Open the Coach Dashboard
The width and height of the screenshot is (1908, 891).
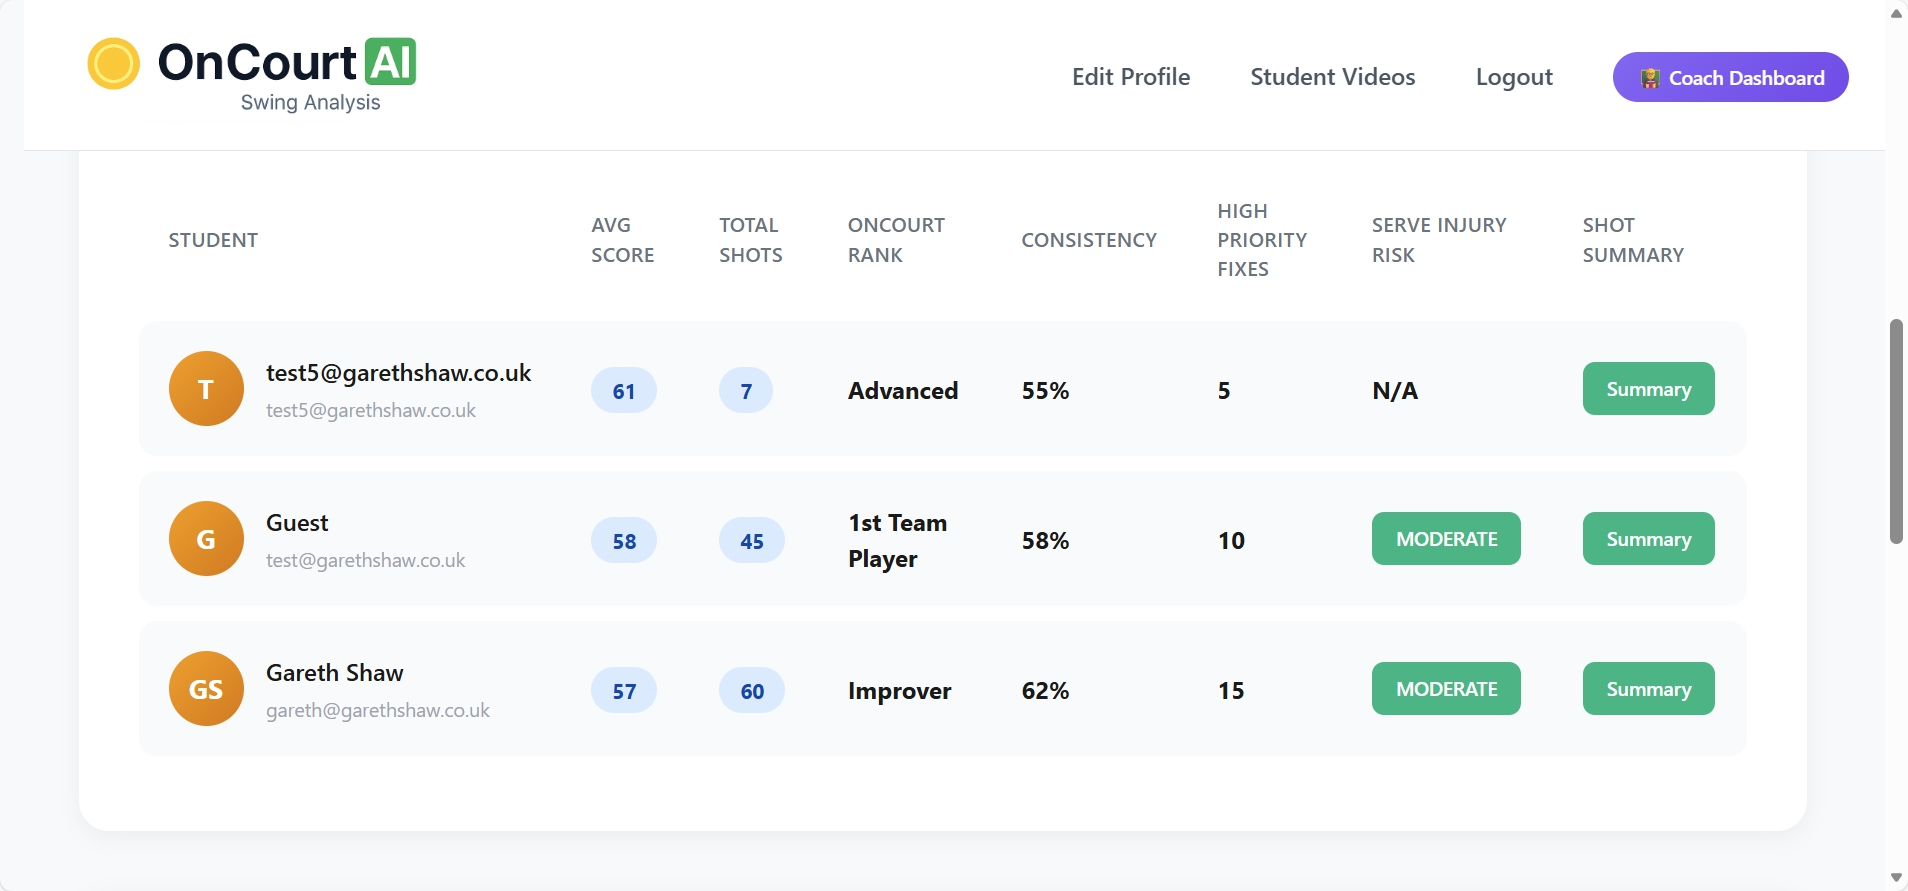click(1730, 78)
